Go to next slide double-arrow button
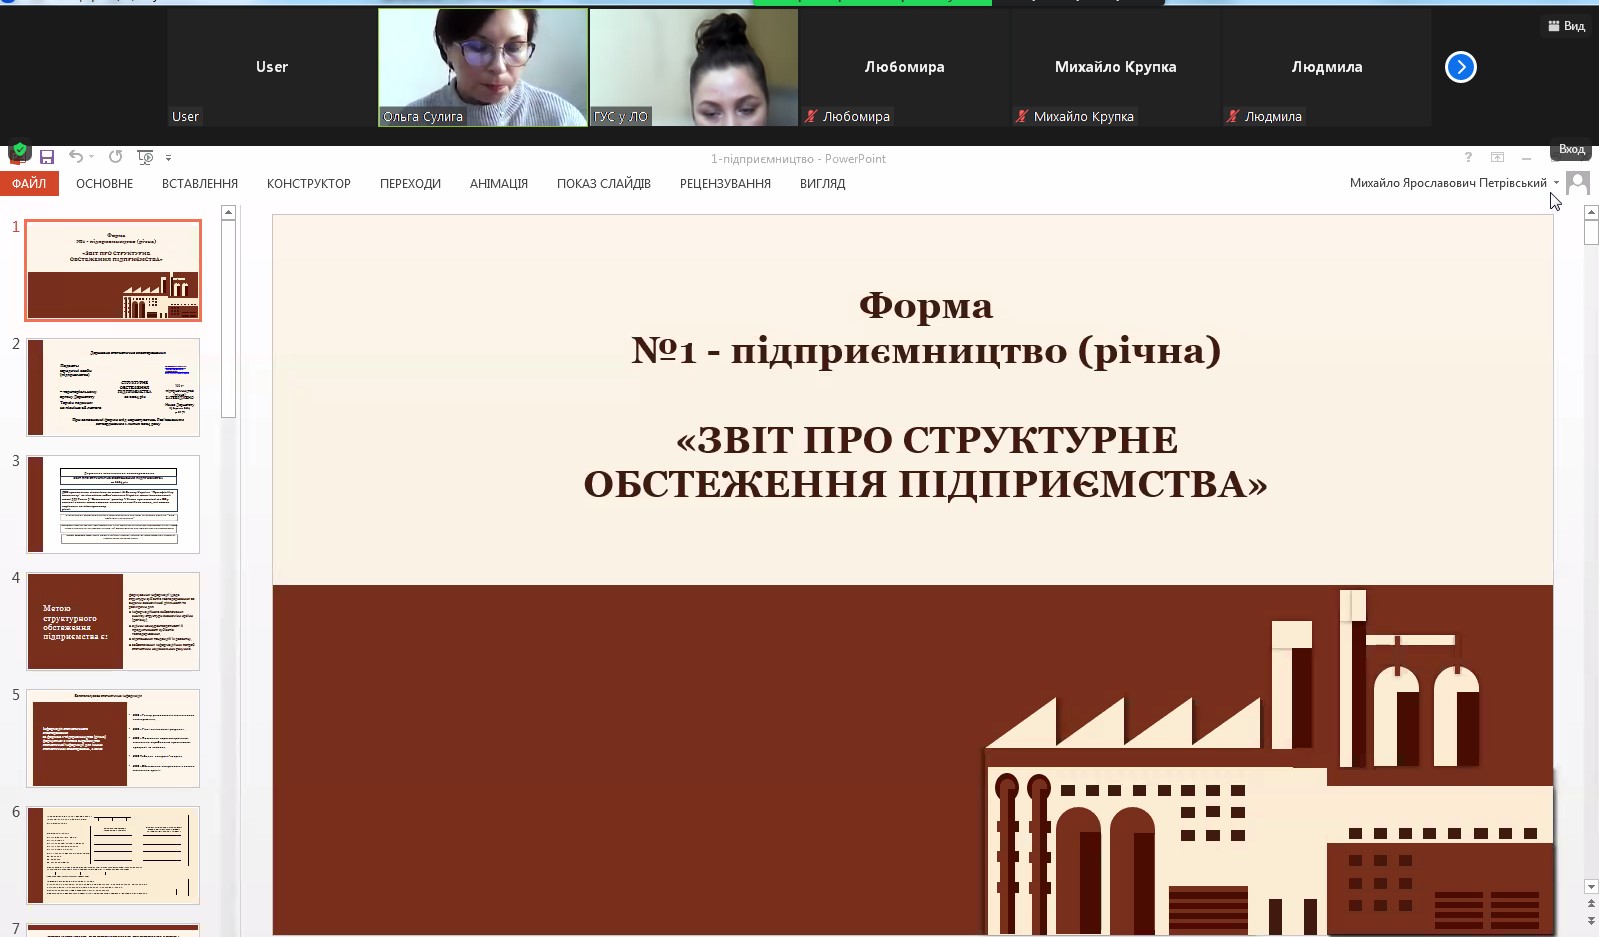This screenshot has width=1599, height=937. 1591,920
